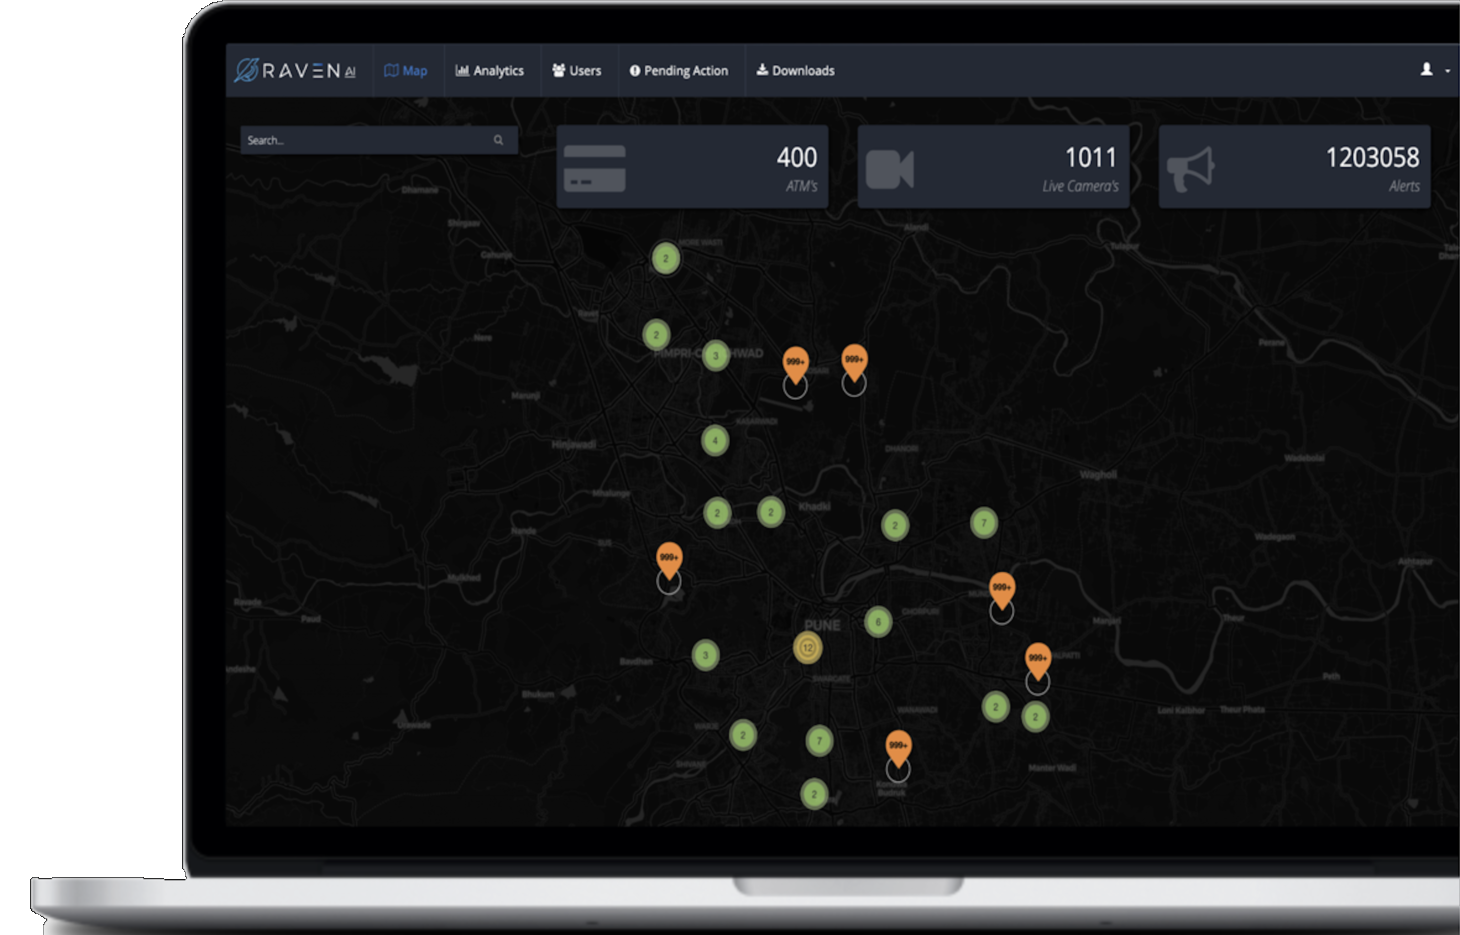The image size is (1460, 935).
Task: Click the alerts megaphone icon
Action: point(1190,169)
